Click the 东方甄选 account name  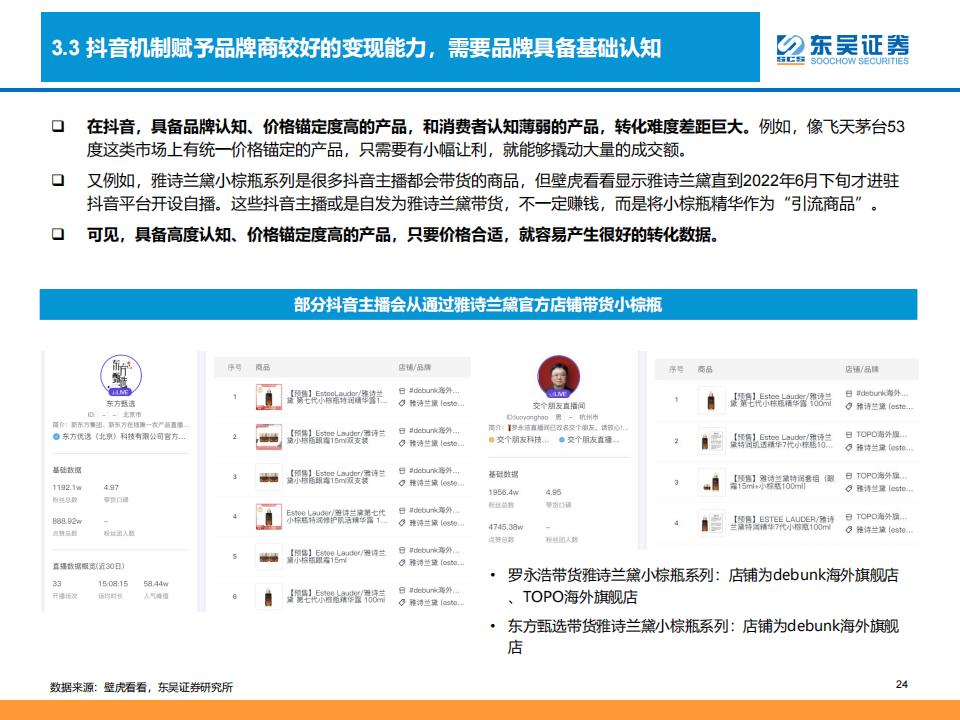coord(121,403)
